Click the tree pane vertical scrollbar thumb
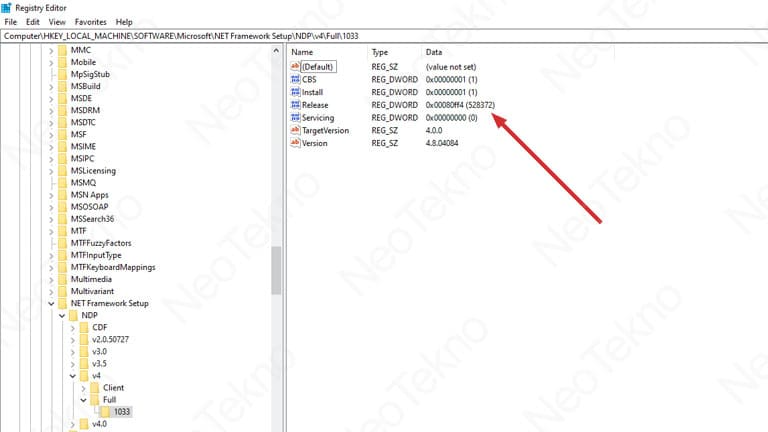This screenshot has width=768, height=432. [x=276, y=270]
